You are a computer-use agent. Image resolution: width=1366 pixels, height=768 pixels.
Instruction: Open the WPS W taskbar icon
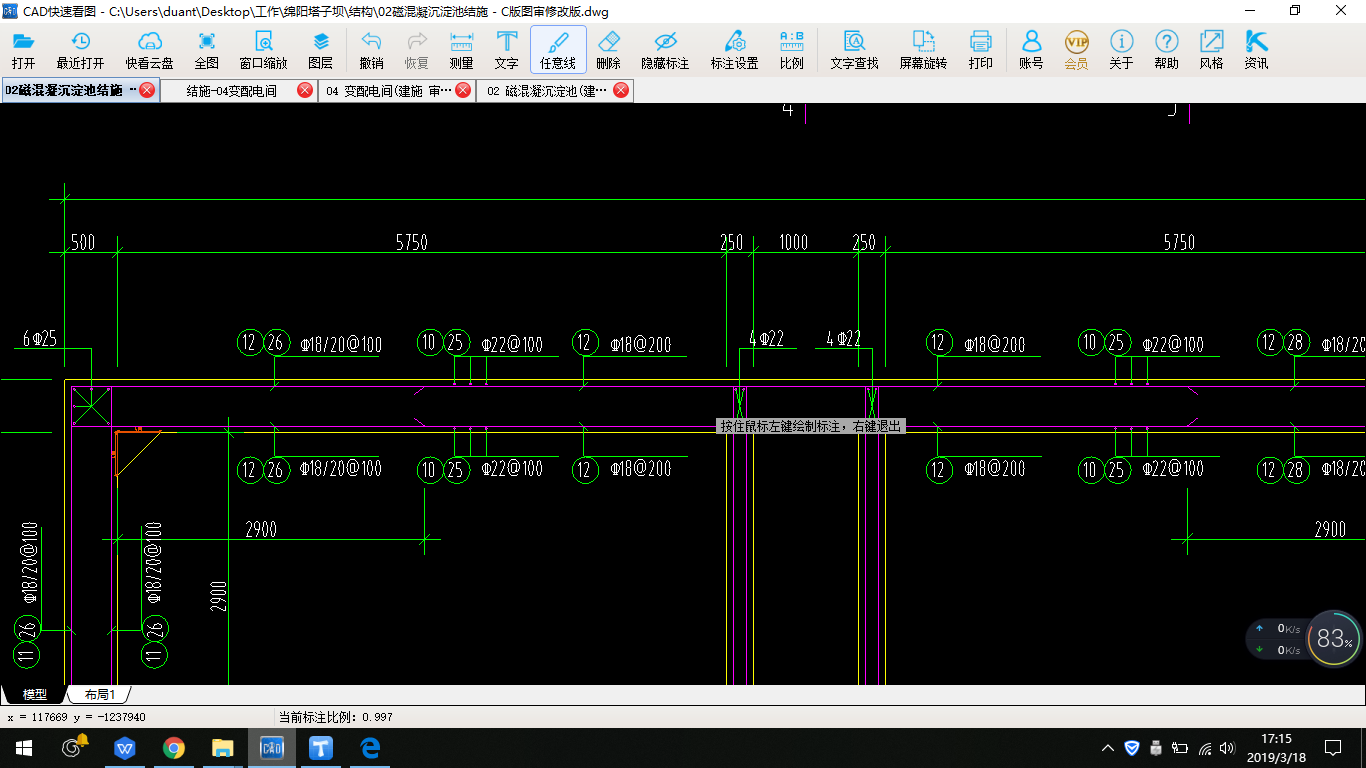pos(125,748)
